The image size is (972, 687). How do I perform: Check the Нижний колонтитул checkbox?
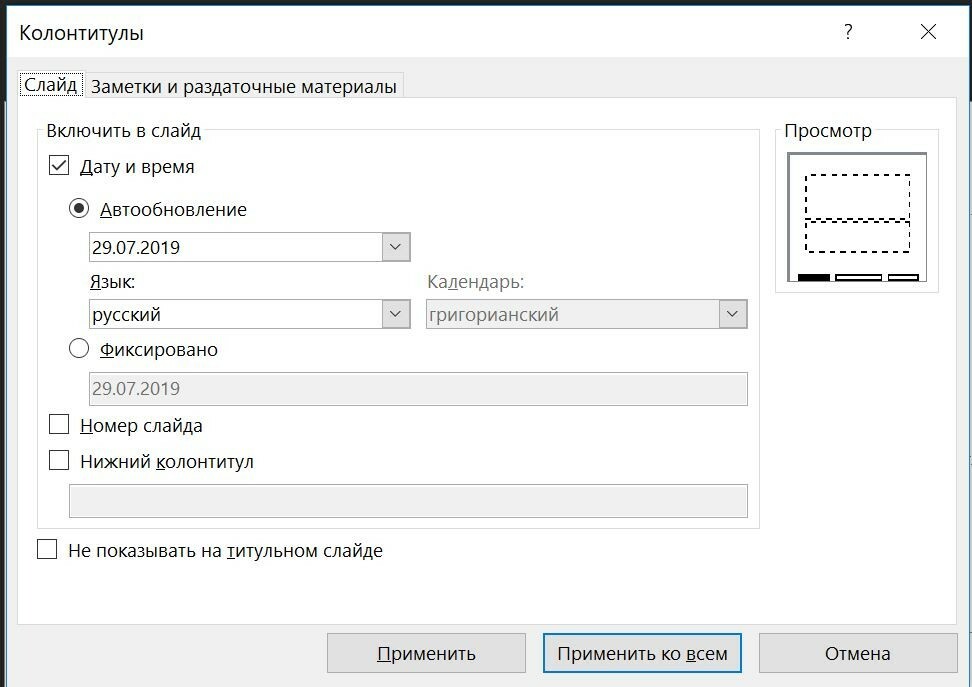point(59,461)
